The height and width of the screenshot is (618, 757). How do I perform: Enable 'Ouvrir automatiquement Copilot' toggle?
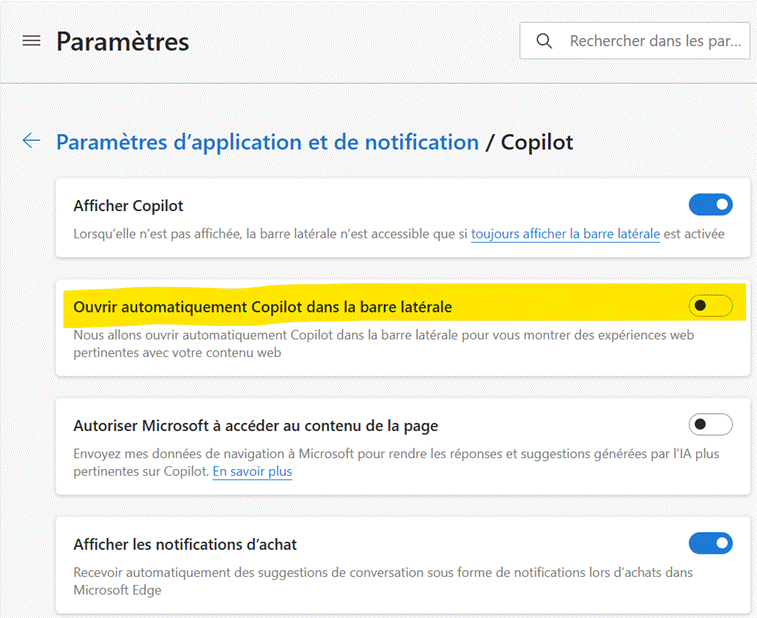[x=710, y=306]
